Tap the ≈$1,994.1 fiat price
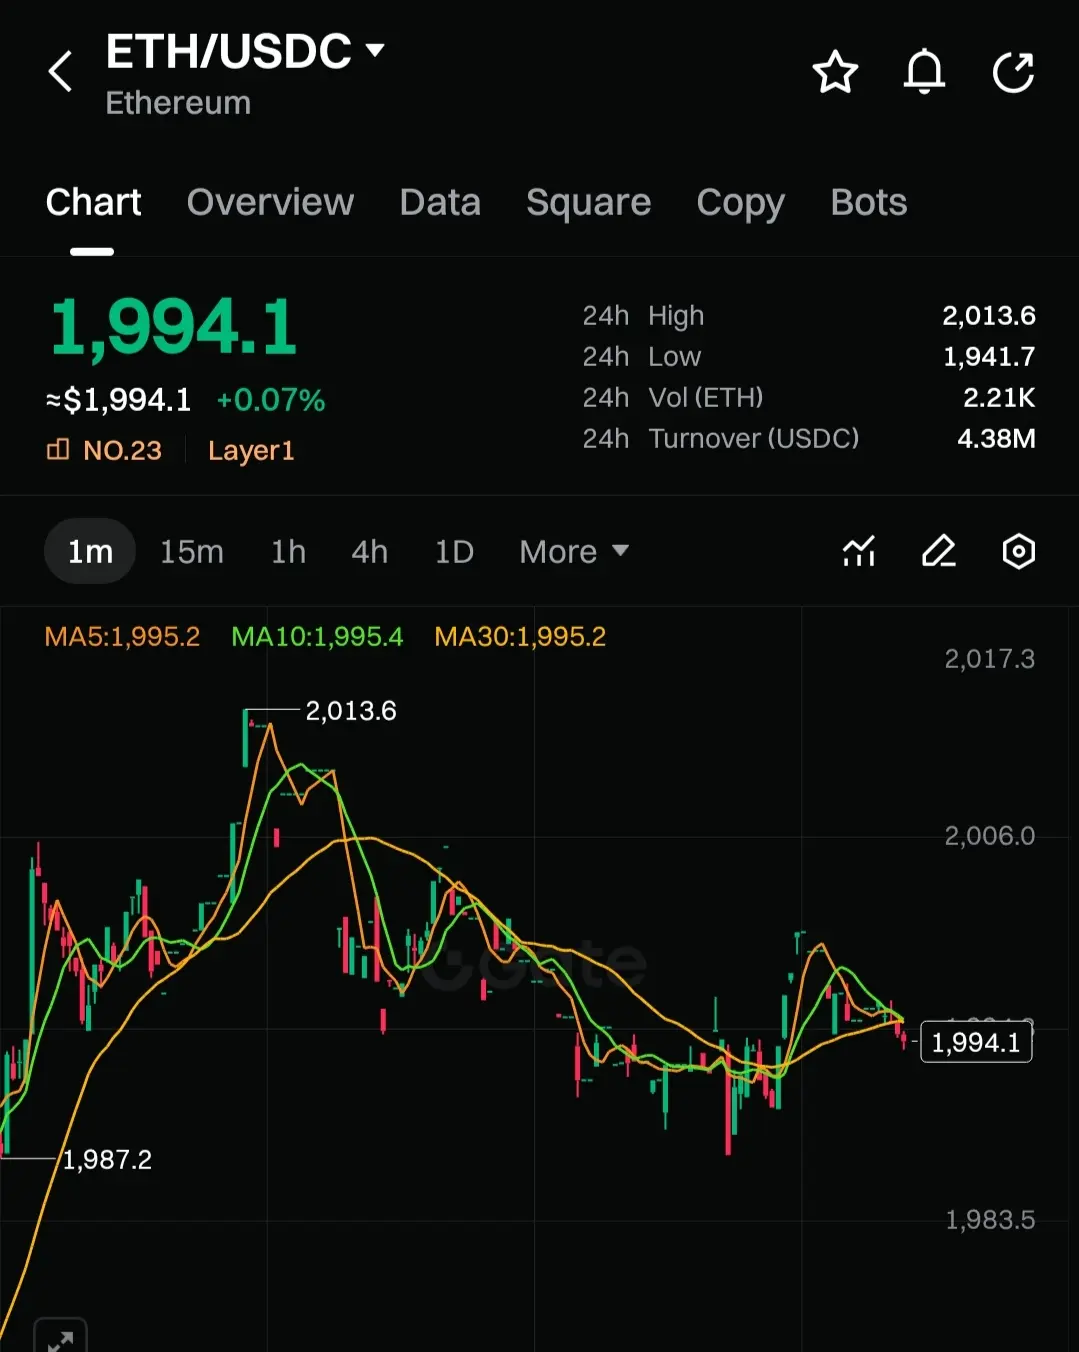This screenshot has height=1352, width=1079. (118, 400)
